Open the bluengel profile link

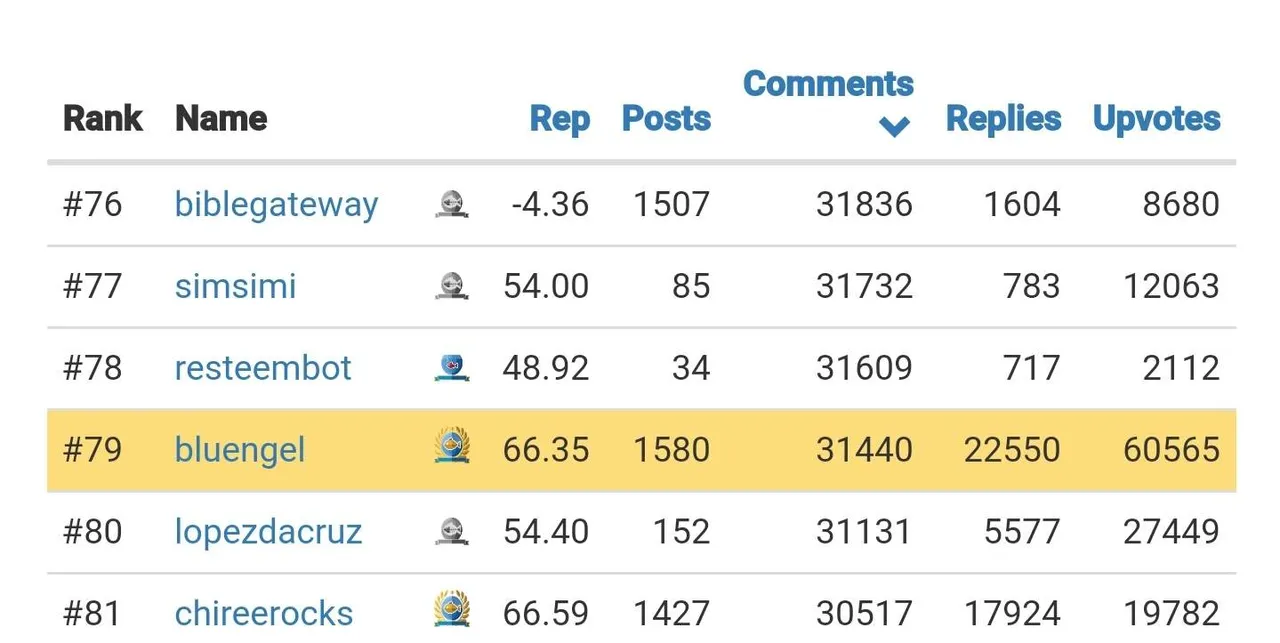(x=240, y=450)
